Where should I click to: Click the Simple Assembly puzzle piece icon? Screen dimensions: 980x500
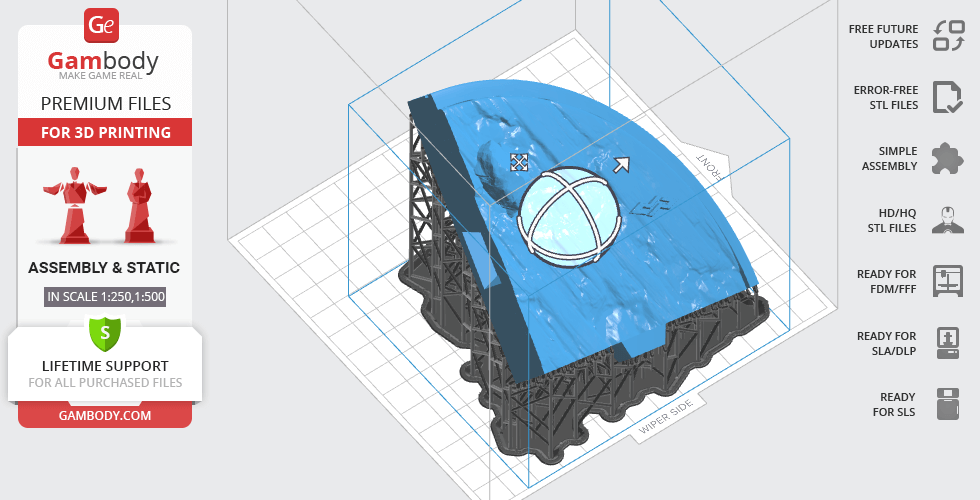coord(947,158)
